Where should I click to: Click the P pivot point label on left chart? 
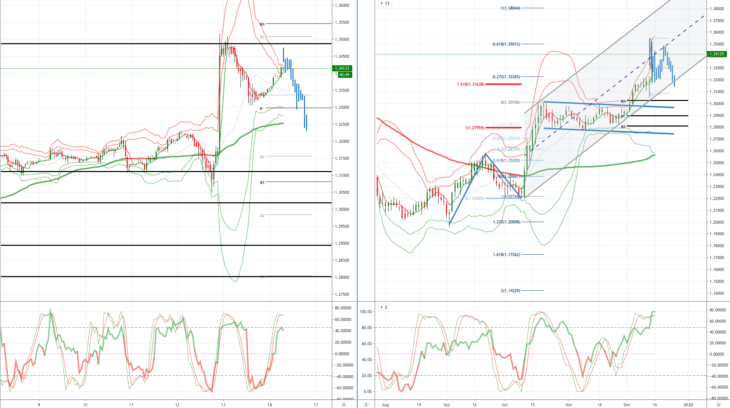(x=261, y=109)
